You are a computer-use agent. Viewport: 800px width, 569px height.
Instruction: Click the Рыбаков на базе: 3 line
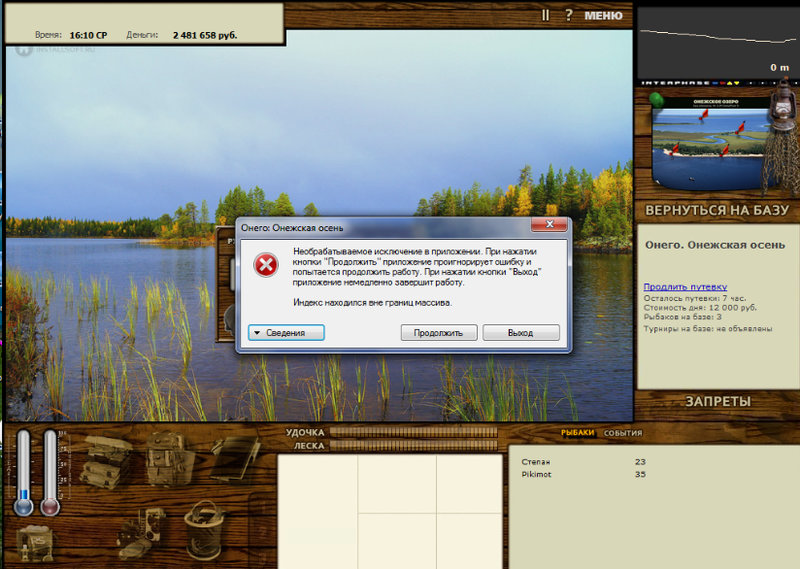(683, 317)
